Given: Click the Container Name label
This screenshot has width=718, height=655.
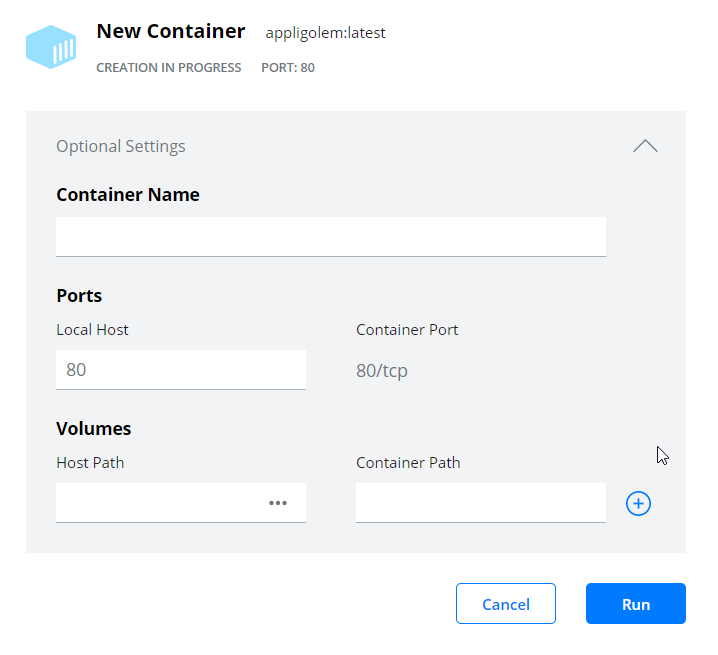Looking at the screenshot, I should [x=128, y=195].
